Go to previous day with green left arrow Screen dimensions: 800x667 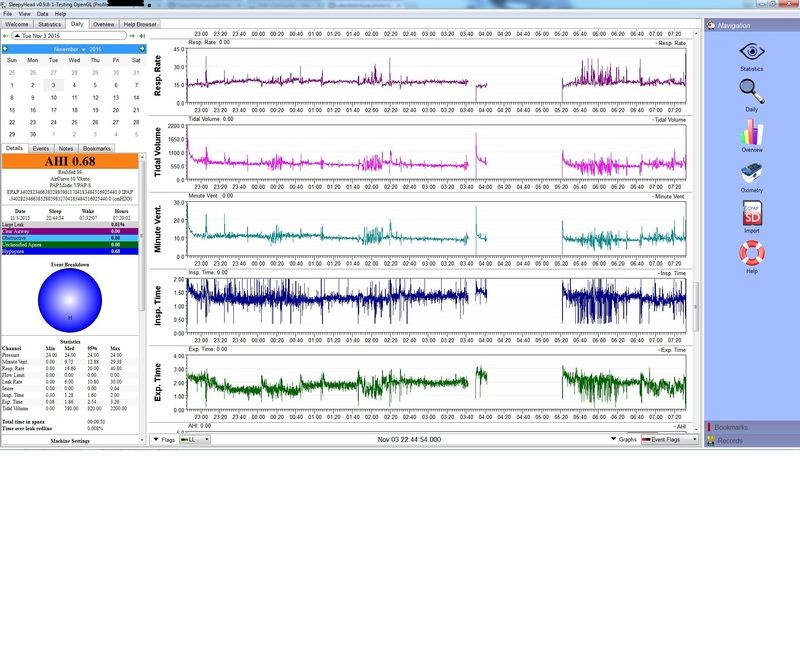click(x=5, y=35)
